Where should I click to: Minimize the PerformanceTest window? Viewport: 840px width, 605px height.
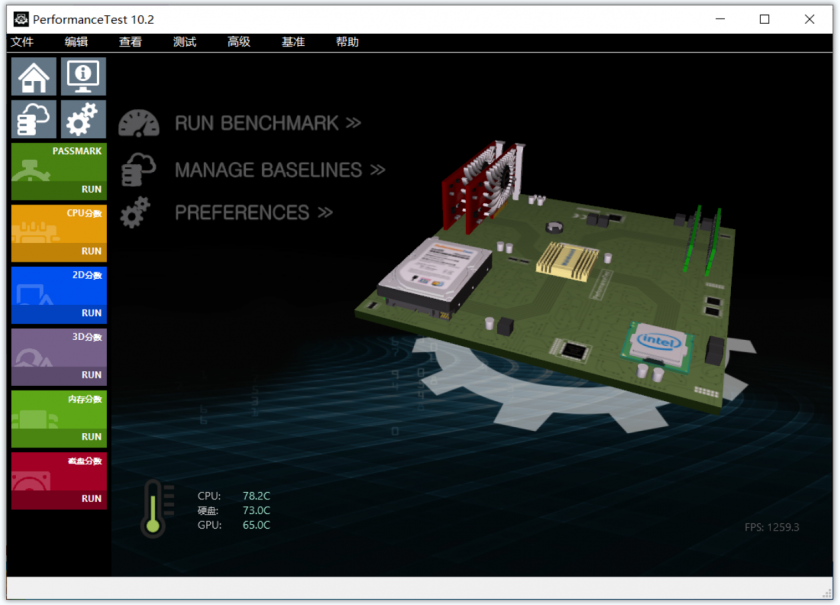(x=720, y=19)
